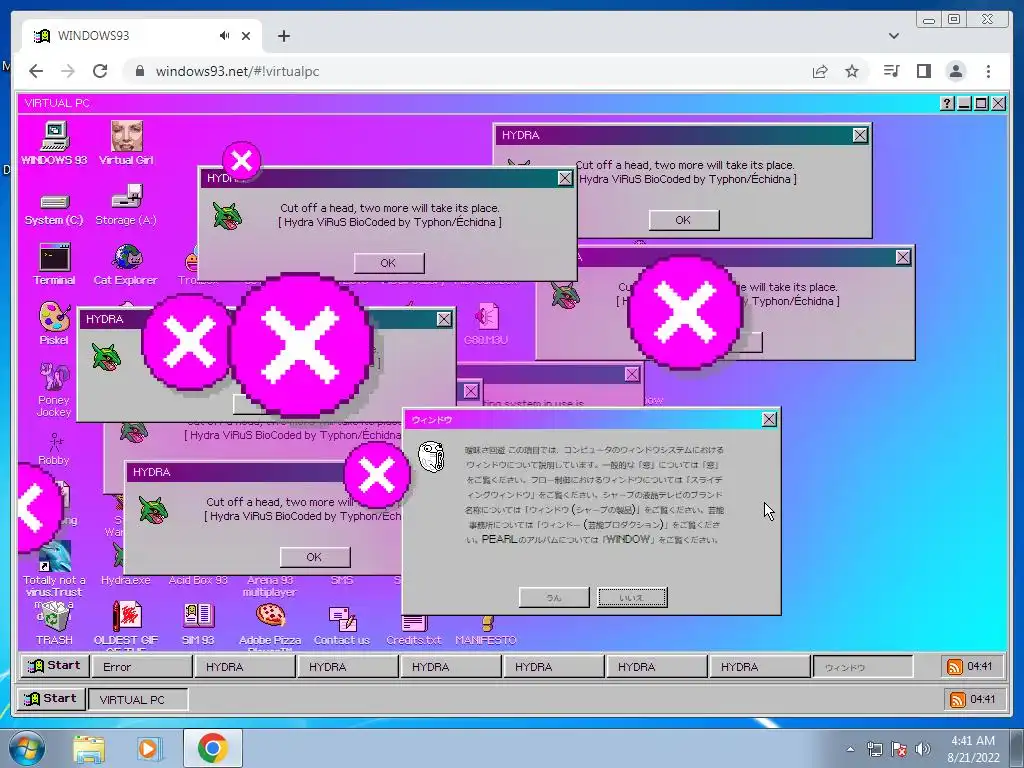Show hidden system tray icons
The image size is (1024, 768).
click(x=850, y=749)
